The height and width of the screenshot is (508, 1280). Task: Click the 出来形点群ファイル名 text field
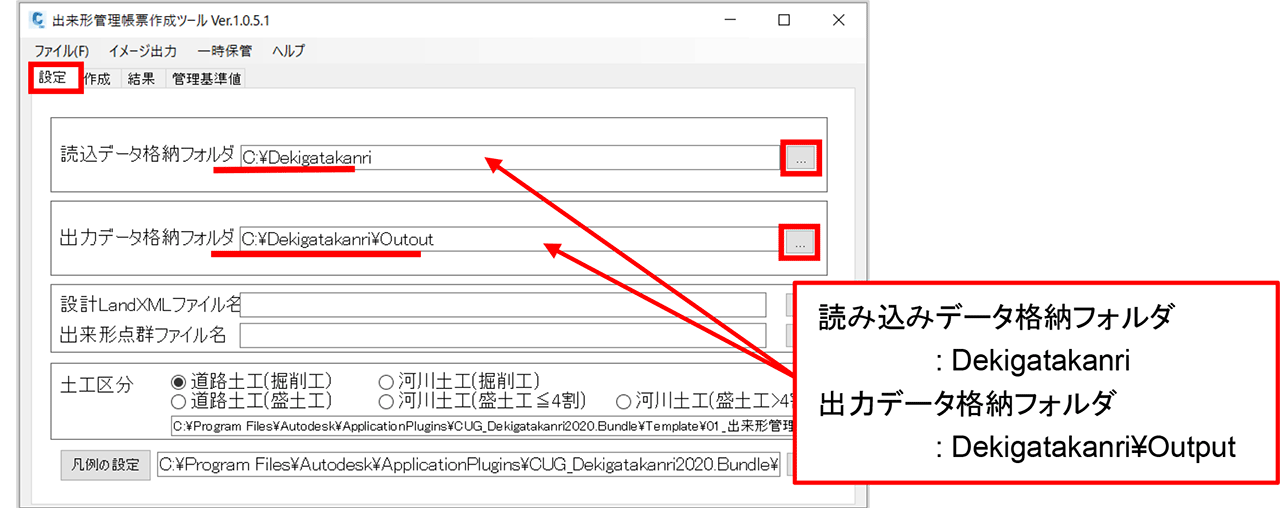503,334
